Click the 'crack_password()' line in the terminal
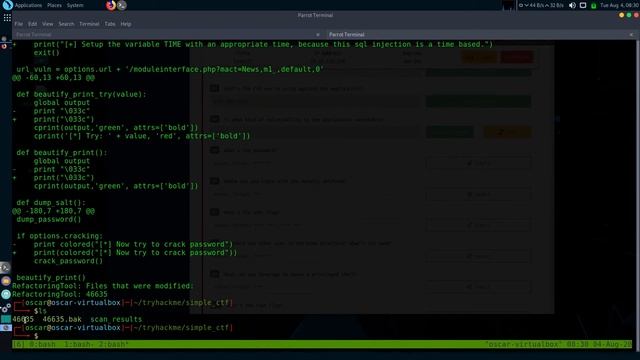This screenshot has width=640, height=360. 68,261
